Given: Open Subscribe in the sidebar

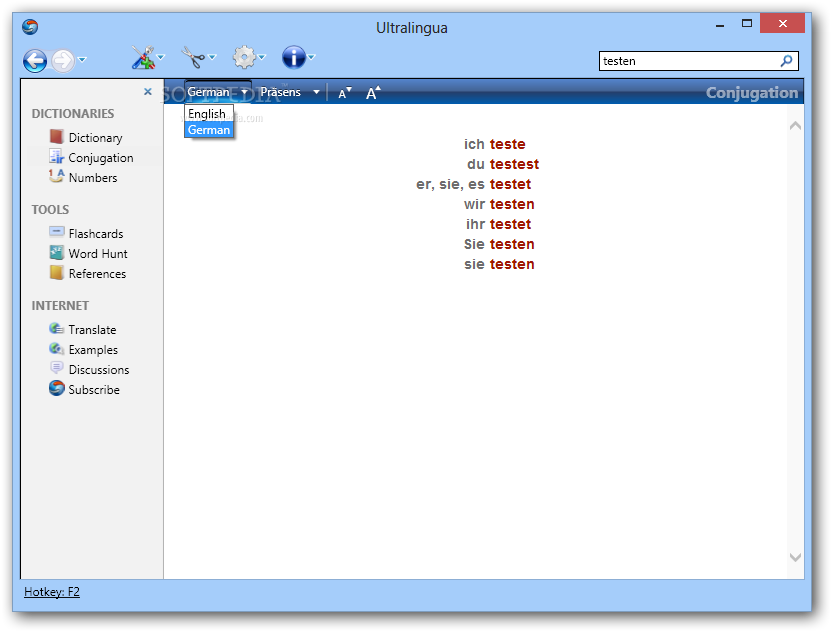Looking at the screenshot, I should pos(94,390).
